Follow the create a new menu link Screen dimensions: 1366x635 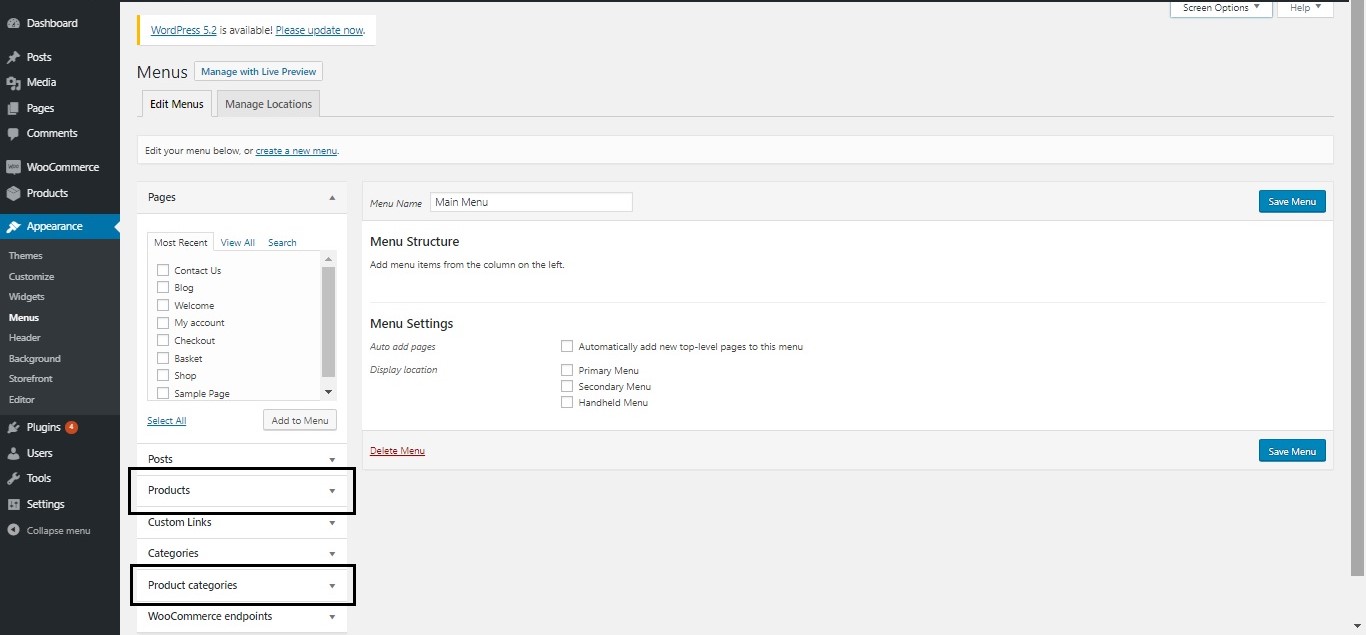[296, 150]
